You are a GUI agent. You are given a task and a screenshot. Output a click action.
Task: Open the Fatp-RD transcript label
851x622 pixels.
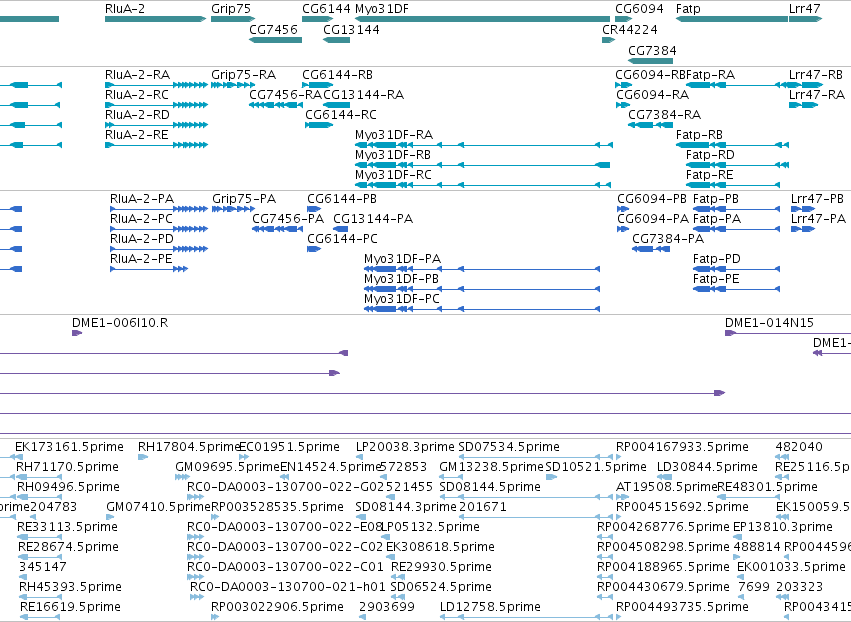[710, 155]
